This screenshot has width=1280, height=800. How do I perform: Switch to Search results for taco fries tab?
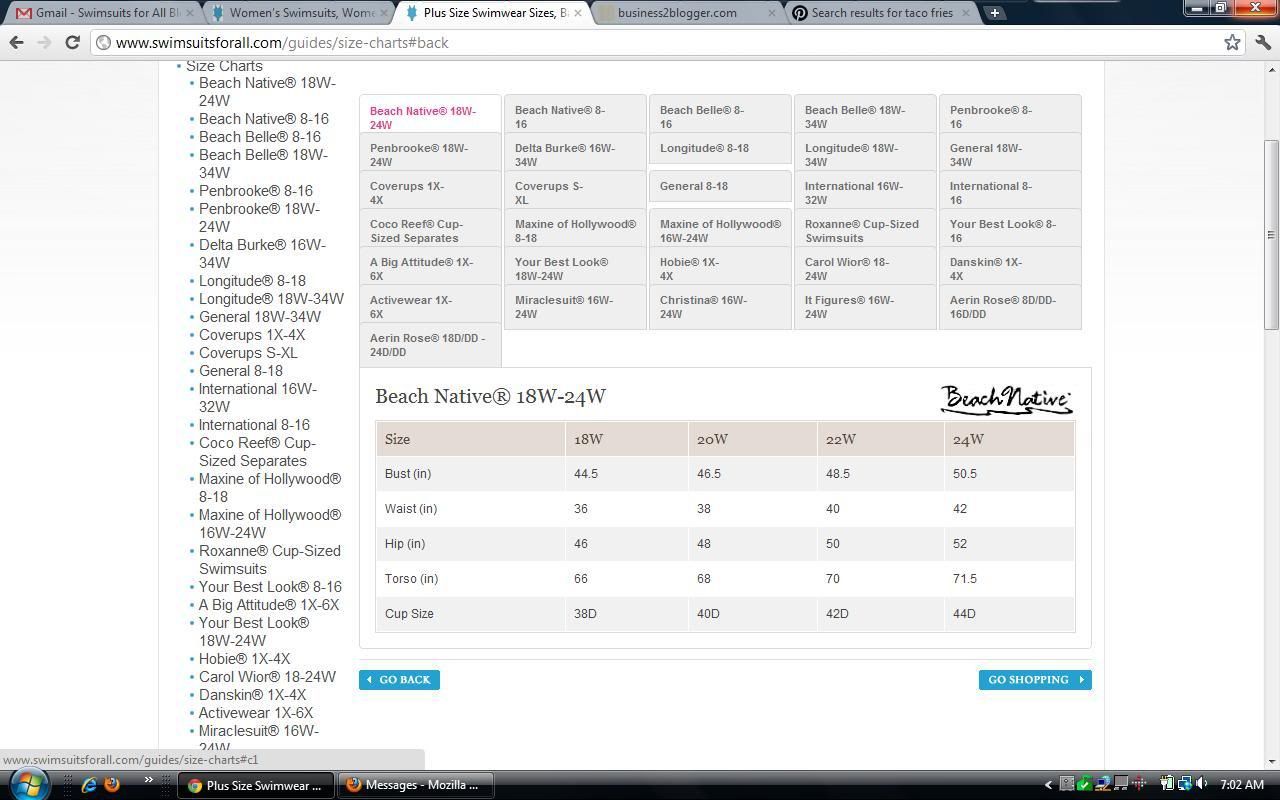[x=881, y=13]
